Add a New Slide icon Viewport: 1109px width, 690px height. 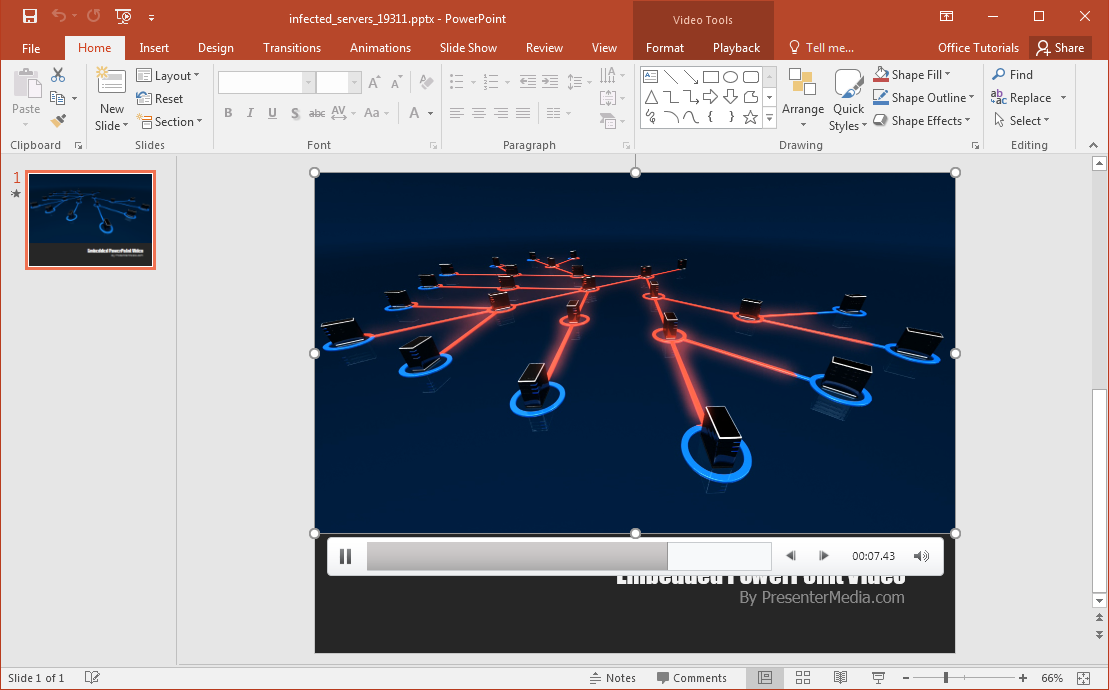tap(111, 82)
